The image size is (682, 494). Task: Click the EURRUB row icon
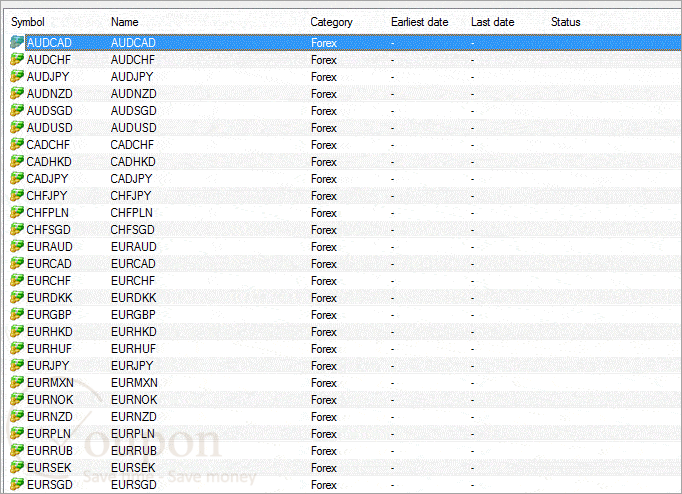pyautogui.click(x=17, y=450)
